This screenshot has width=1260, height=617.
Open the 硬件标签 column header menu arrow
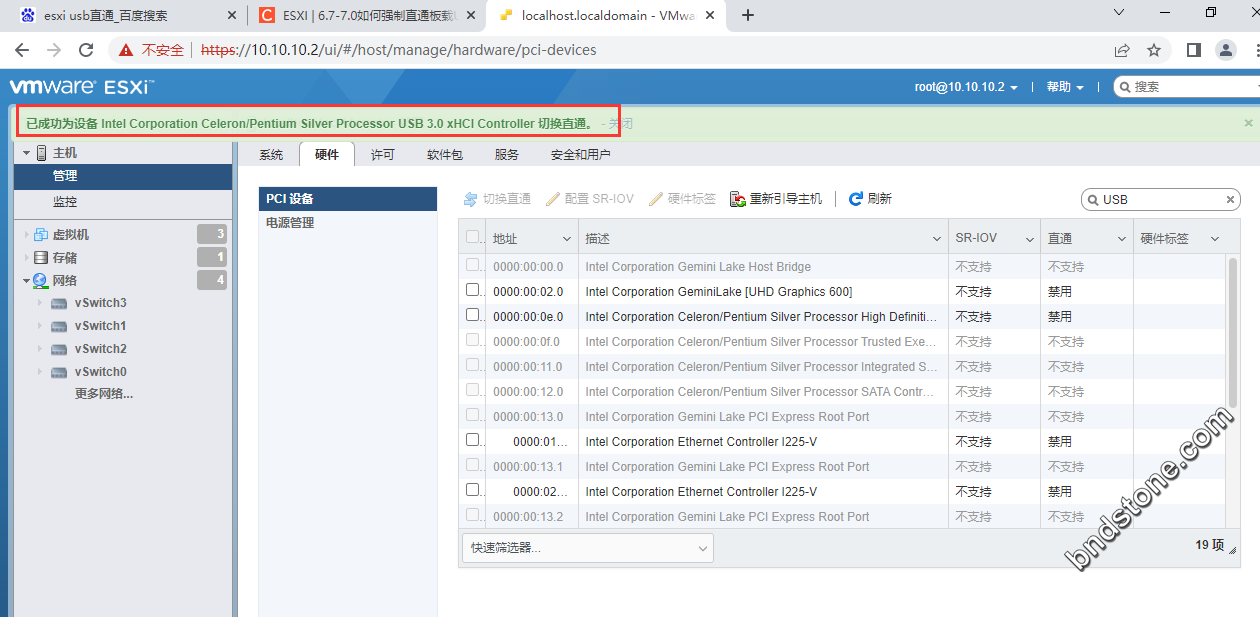point(1215,239)
